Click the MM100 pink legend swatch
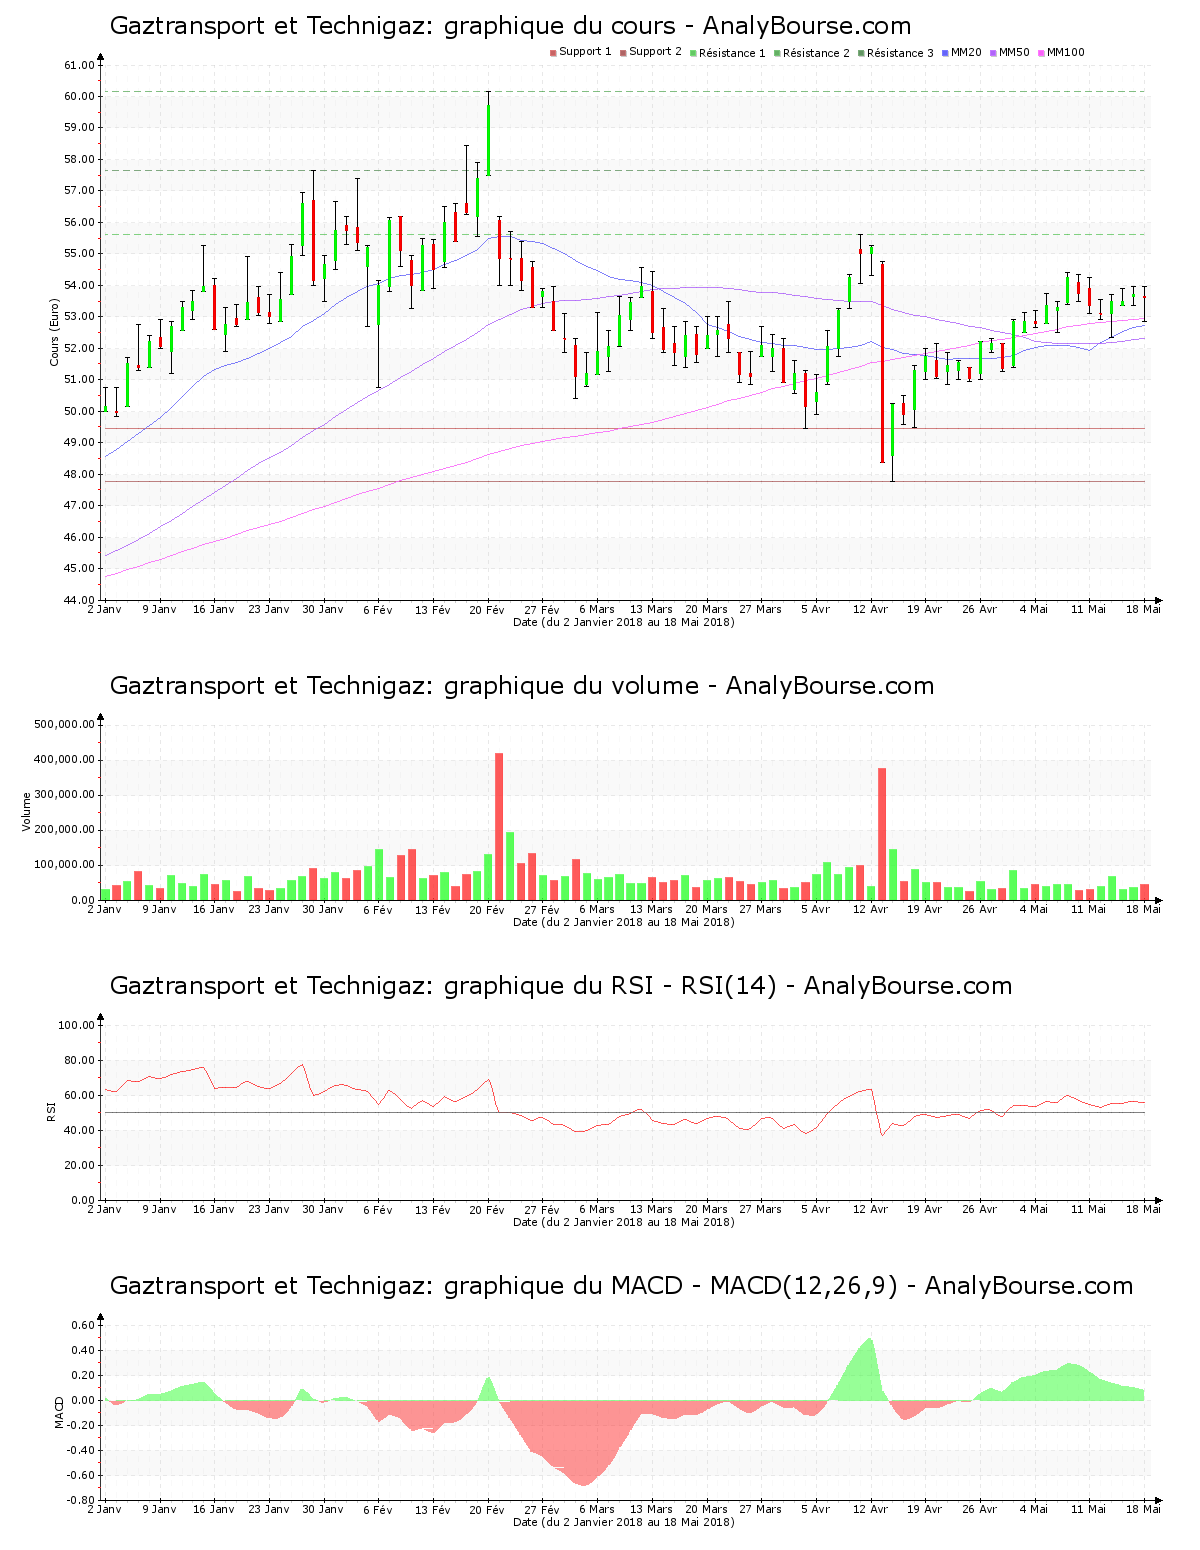Image resolution: width=1200 pixels, height=1550 pixels. click(1041, 53)
